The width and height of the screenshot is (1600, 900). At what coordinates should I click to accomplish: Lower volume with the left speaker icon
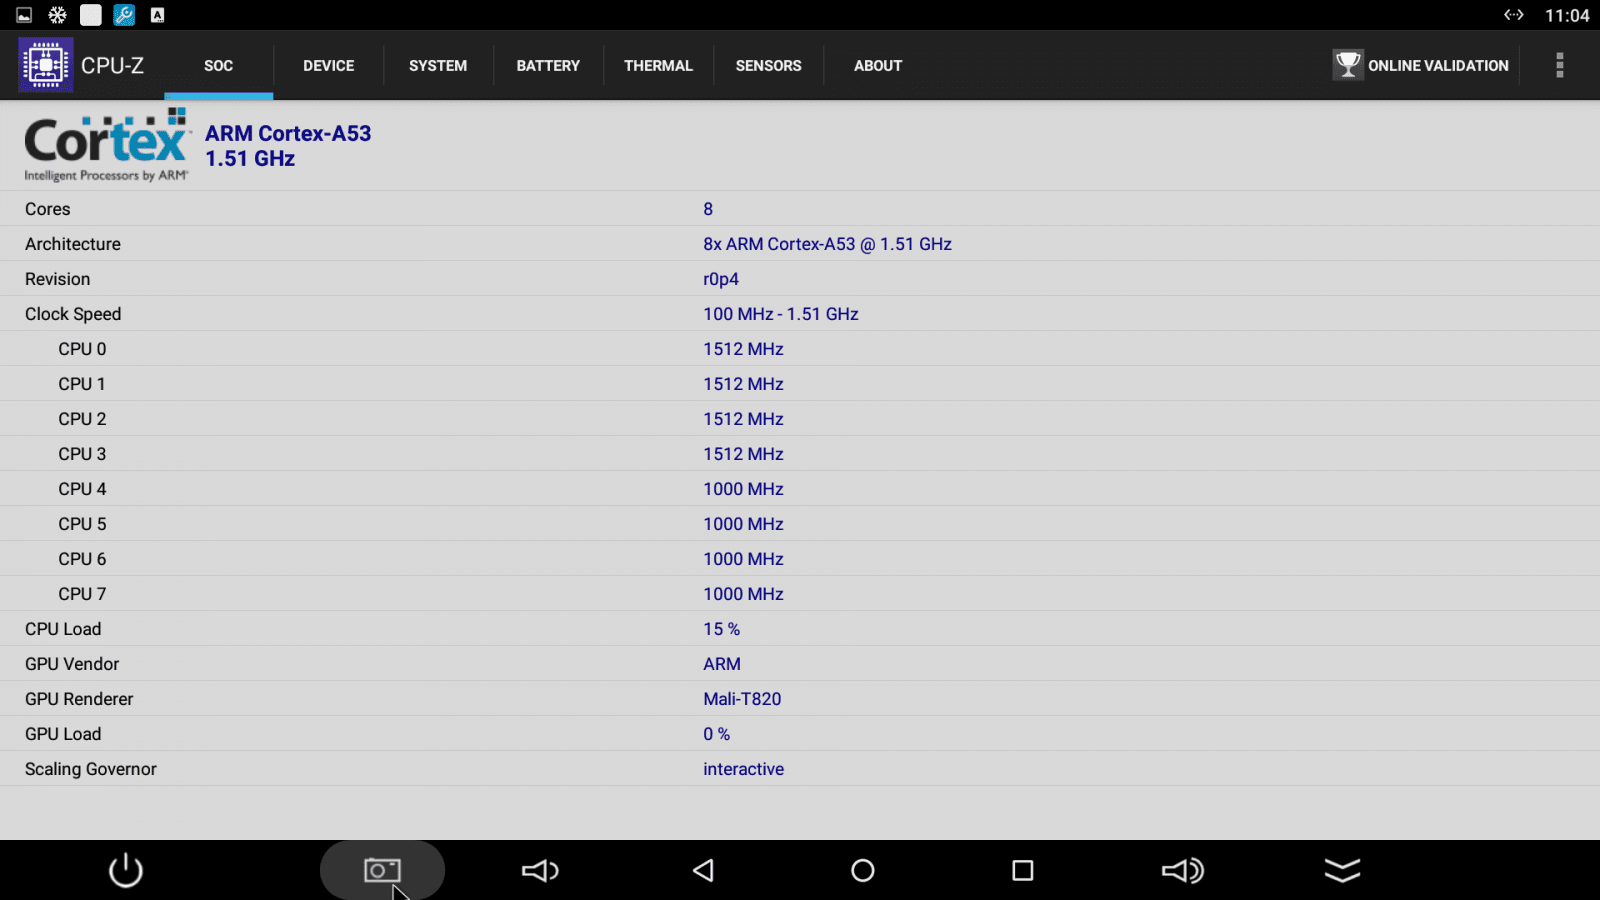(x=539, y=870)
